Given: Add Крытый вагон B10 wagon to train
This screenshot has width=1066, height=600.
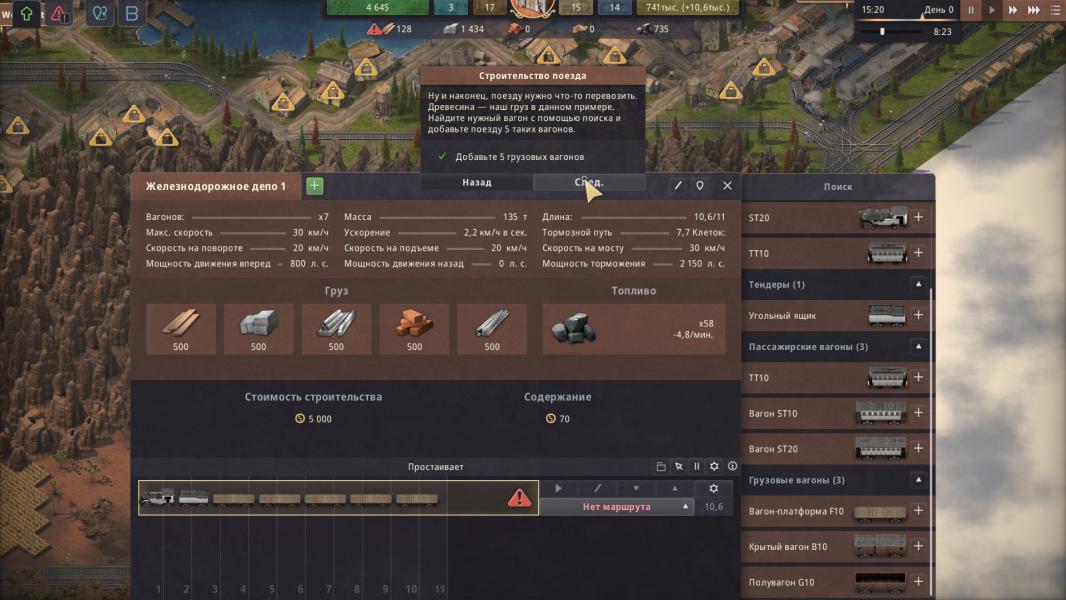Looking at the screenshot, I should click(918, 546).
